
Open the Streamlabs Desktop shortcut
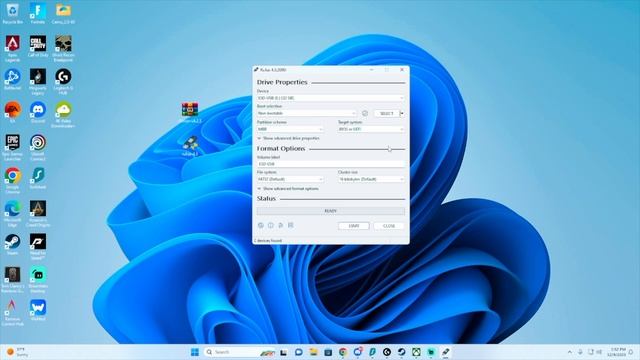pyautogui.click(x=38, y=280)
